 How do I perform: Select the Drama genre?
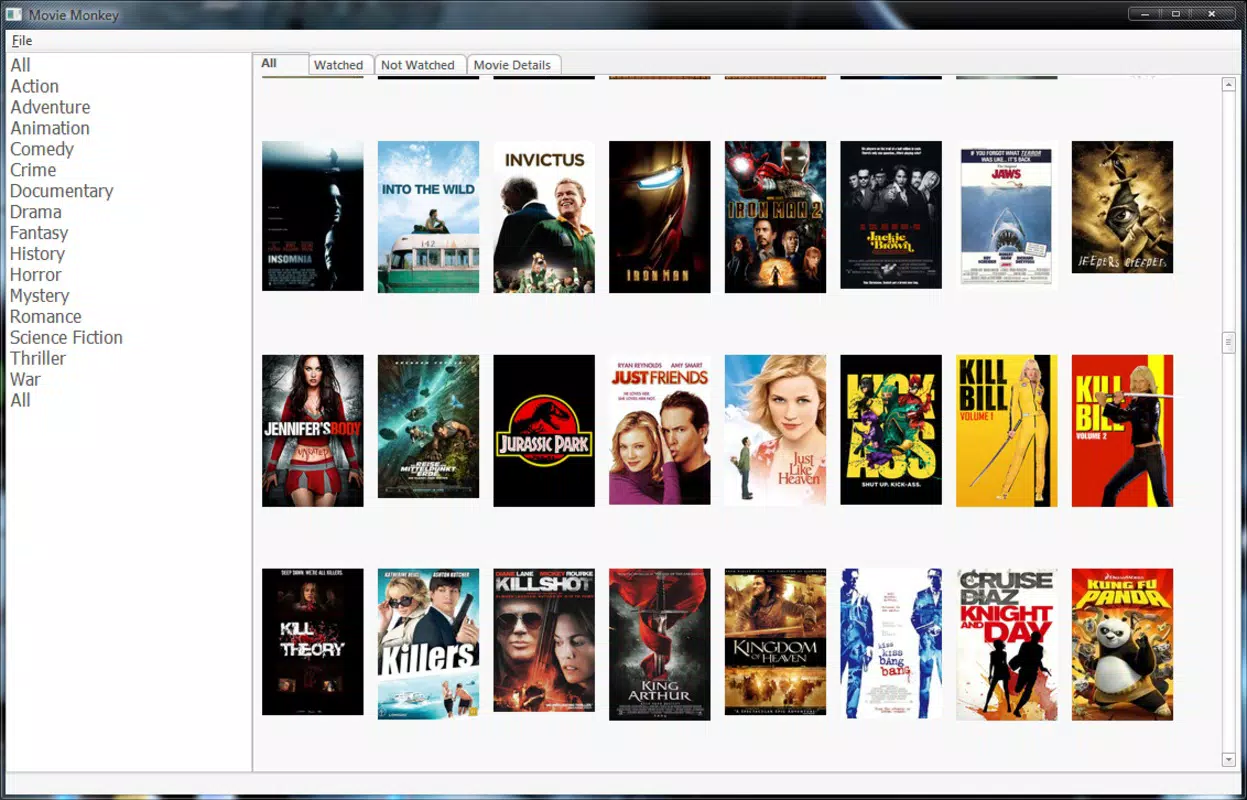coord(36,212)
